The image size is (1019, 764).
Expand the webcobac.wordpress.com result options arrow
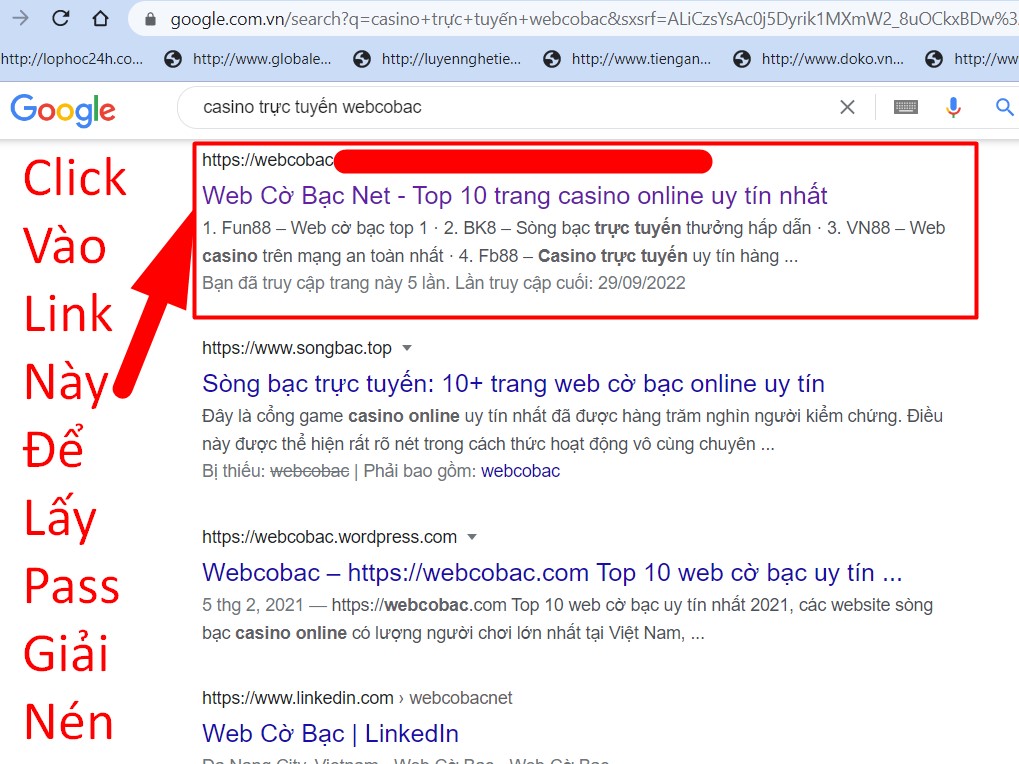(x=472, y=537)
